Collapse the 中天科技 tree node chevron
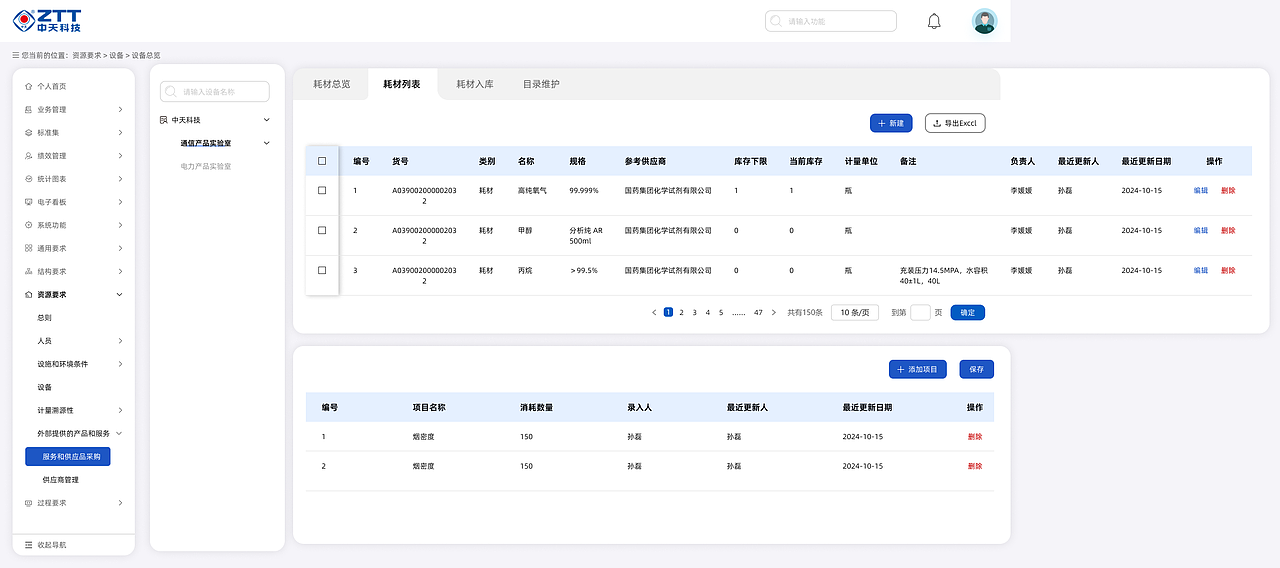 pos(266,120)
